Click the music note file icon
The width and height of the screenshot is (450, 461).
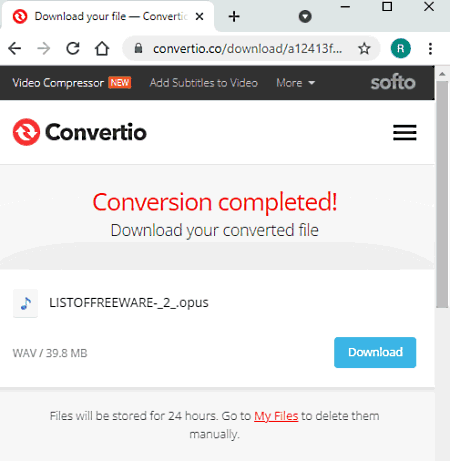[x=25, y=303]
